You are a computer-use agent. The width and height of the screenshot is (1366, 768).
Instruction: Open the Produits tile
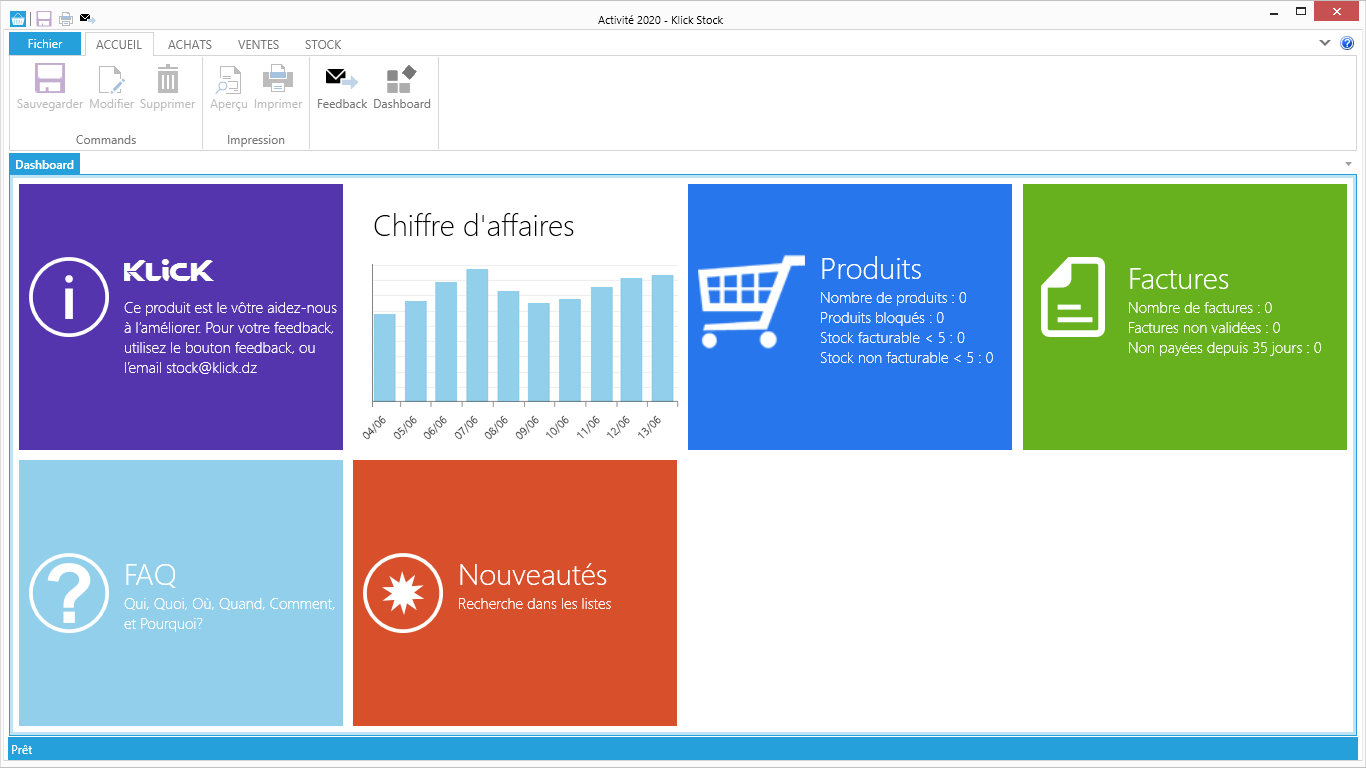(849, 317)
